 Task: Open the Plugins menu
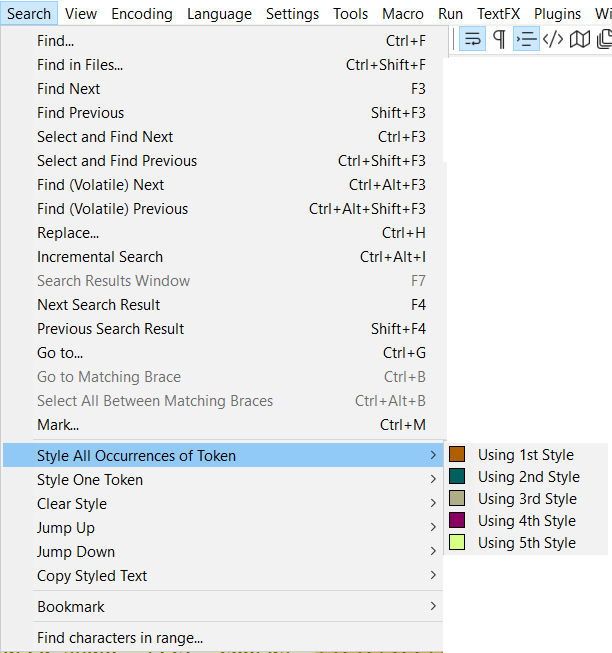557,13
